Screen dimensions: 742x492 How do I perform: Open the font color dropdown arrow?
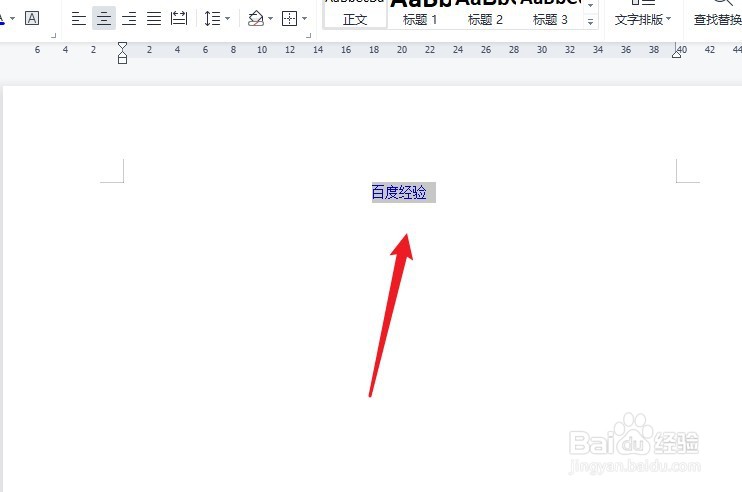point(13,19)
